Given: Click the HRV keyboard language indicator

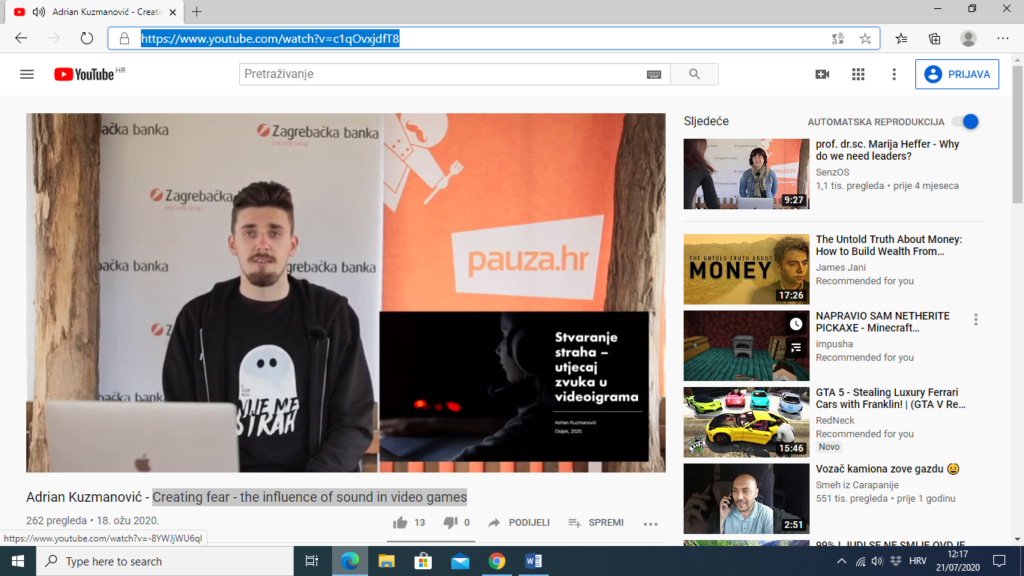Looking at the screenshot, I should [918, 561].
